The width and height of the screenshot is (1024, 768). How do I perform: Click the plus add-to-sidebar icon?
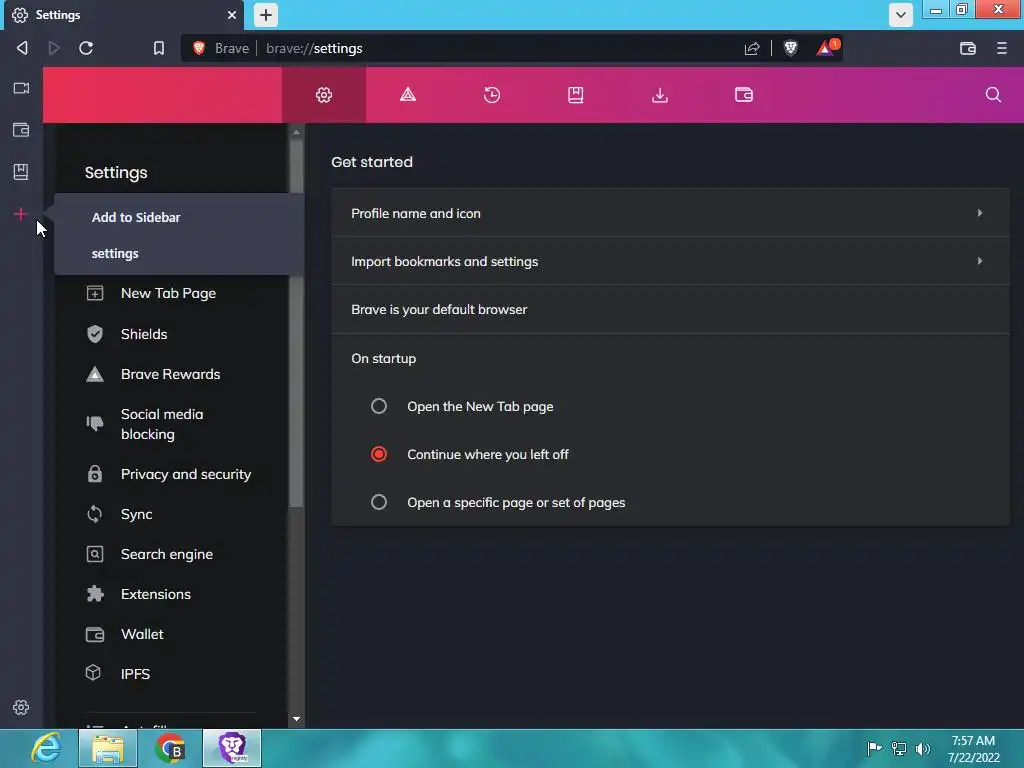[21, 214]
